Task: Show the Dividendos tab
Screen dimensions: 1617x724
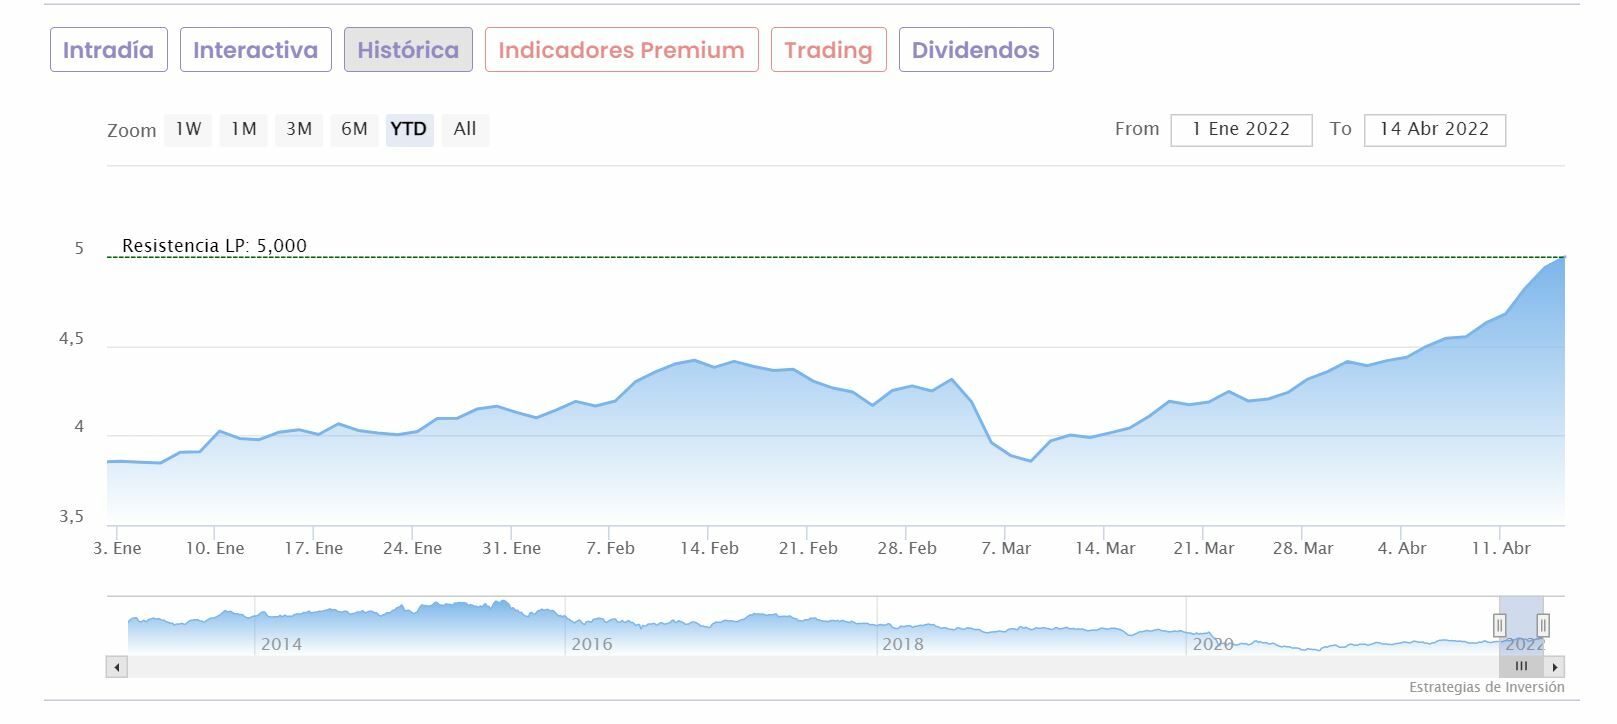Action: [975, 50]
